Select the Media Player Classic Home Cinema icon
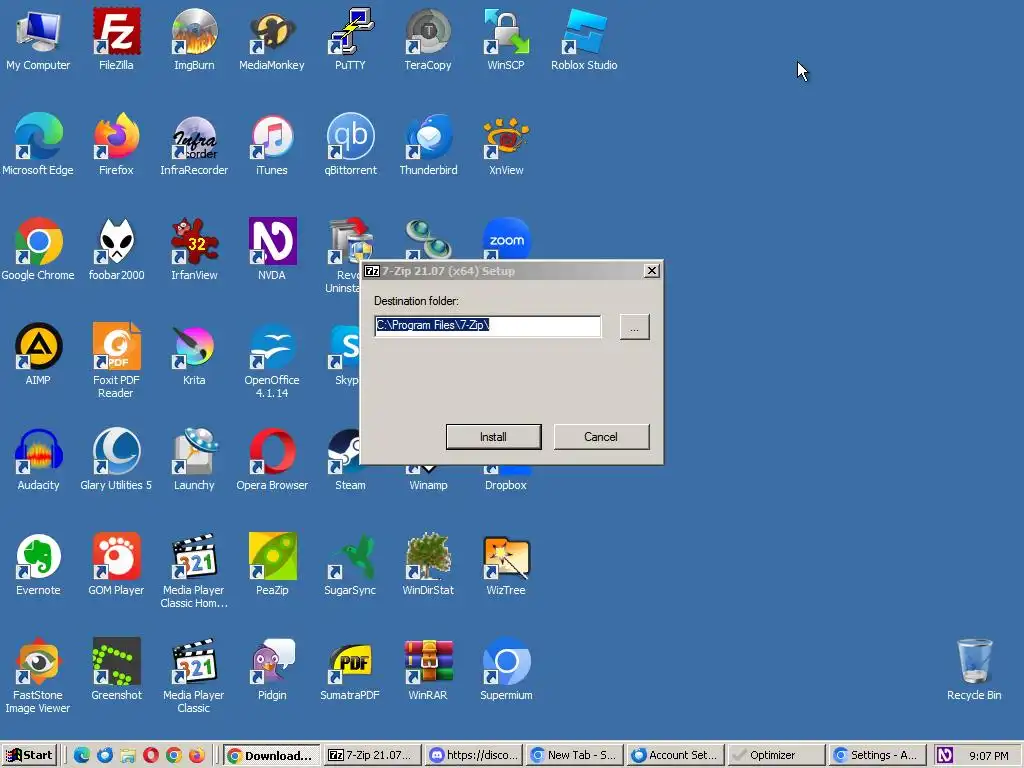 (194, 571)
